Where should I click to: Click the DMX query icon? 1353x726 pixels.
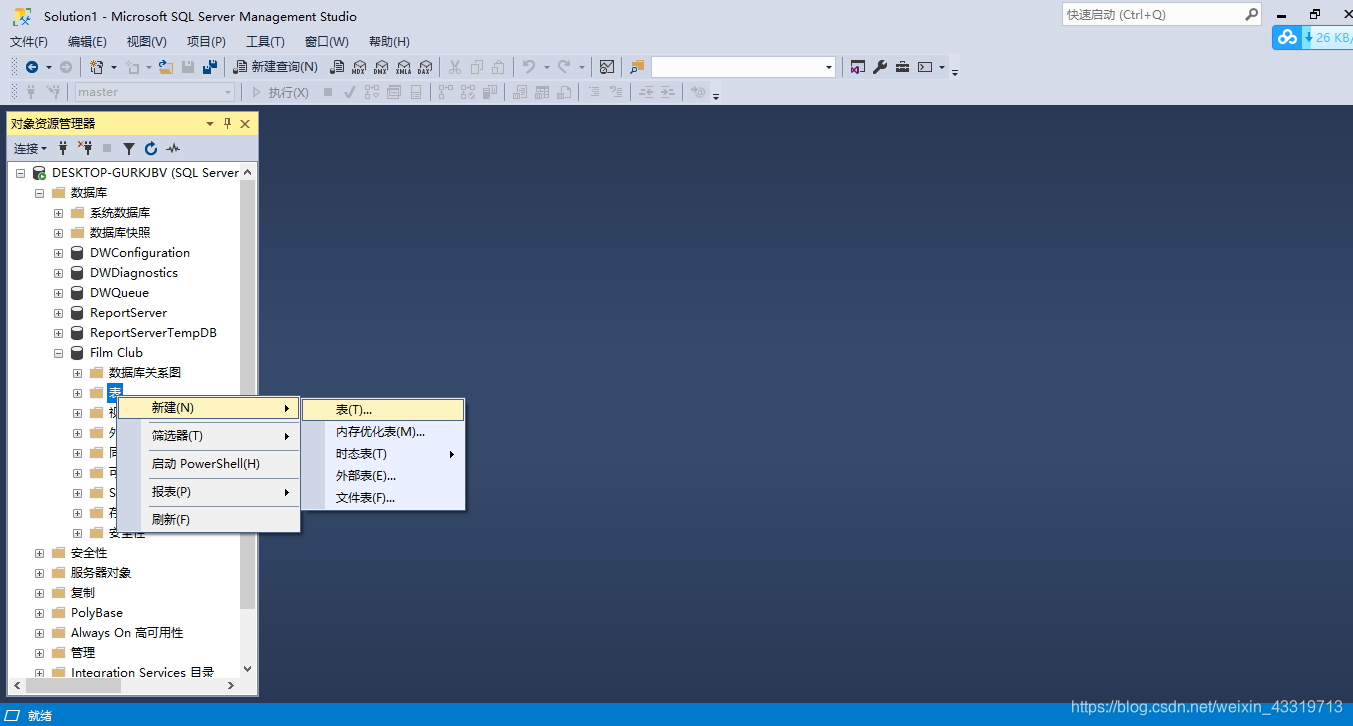coord(381,67)
